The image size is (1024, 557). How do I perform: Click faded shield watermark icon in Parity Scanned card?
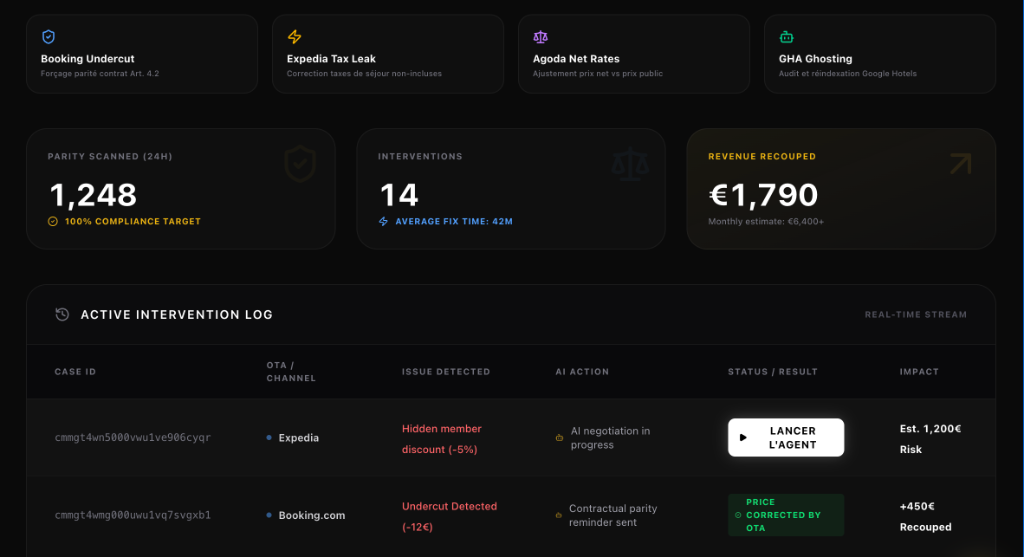click(x=300, y=164)
